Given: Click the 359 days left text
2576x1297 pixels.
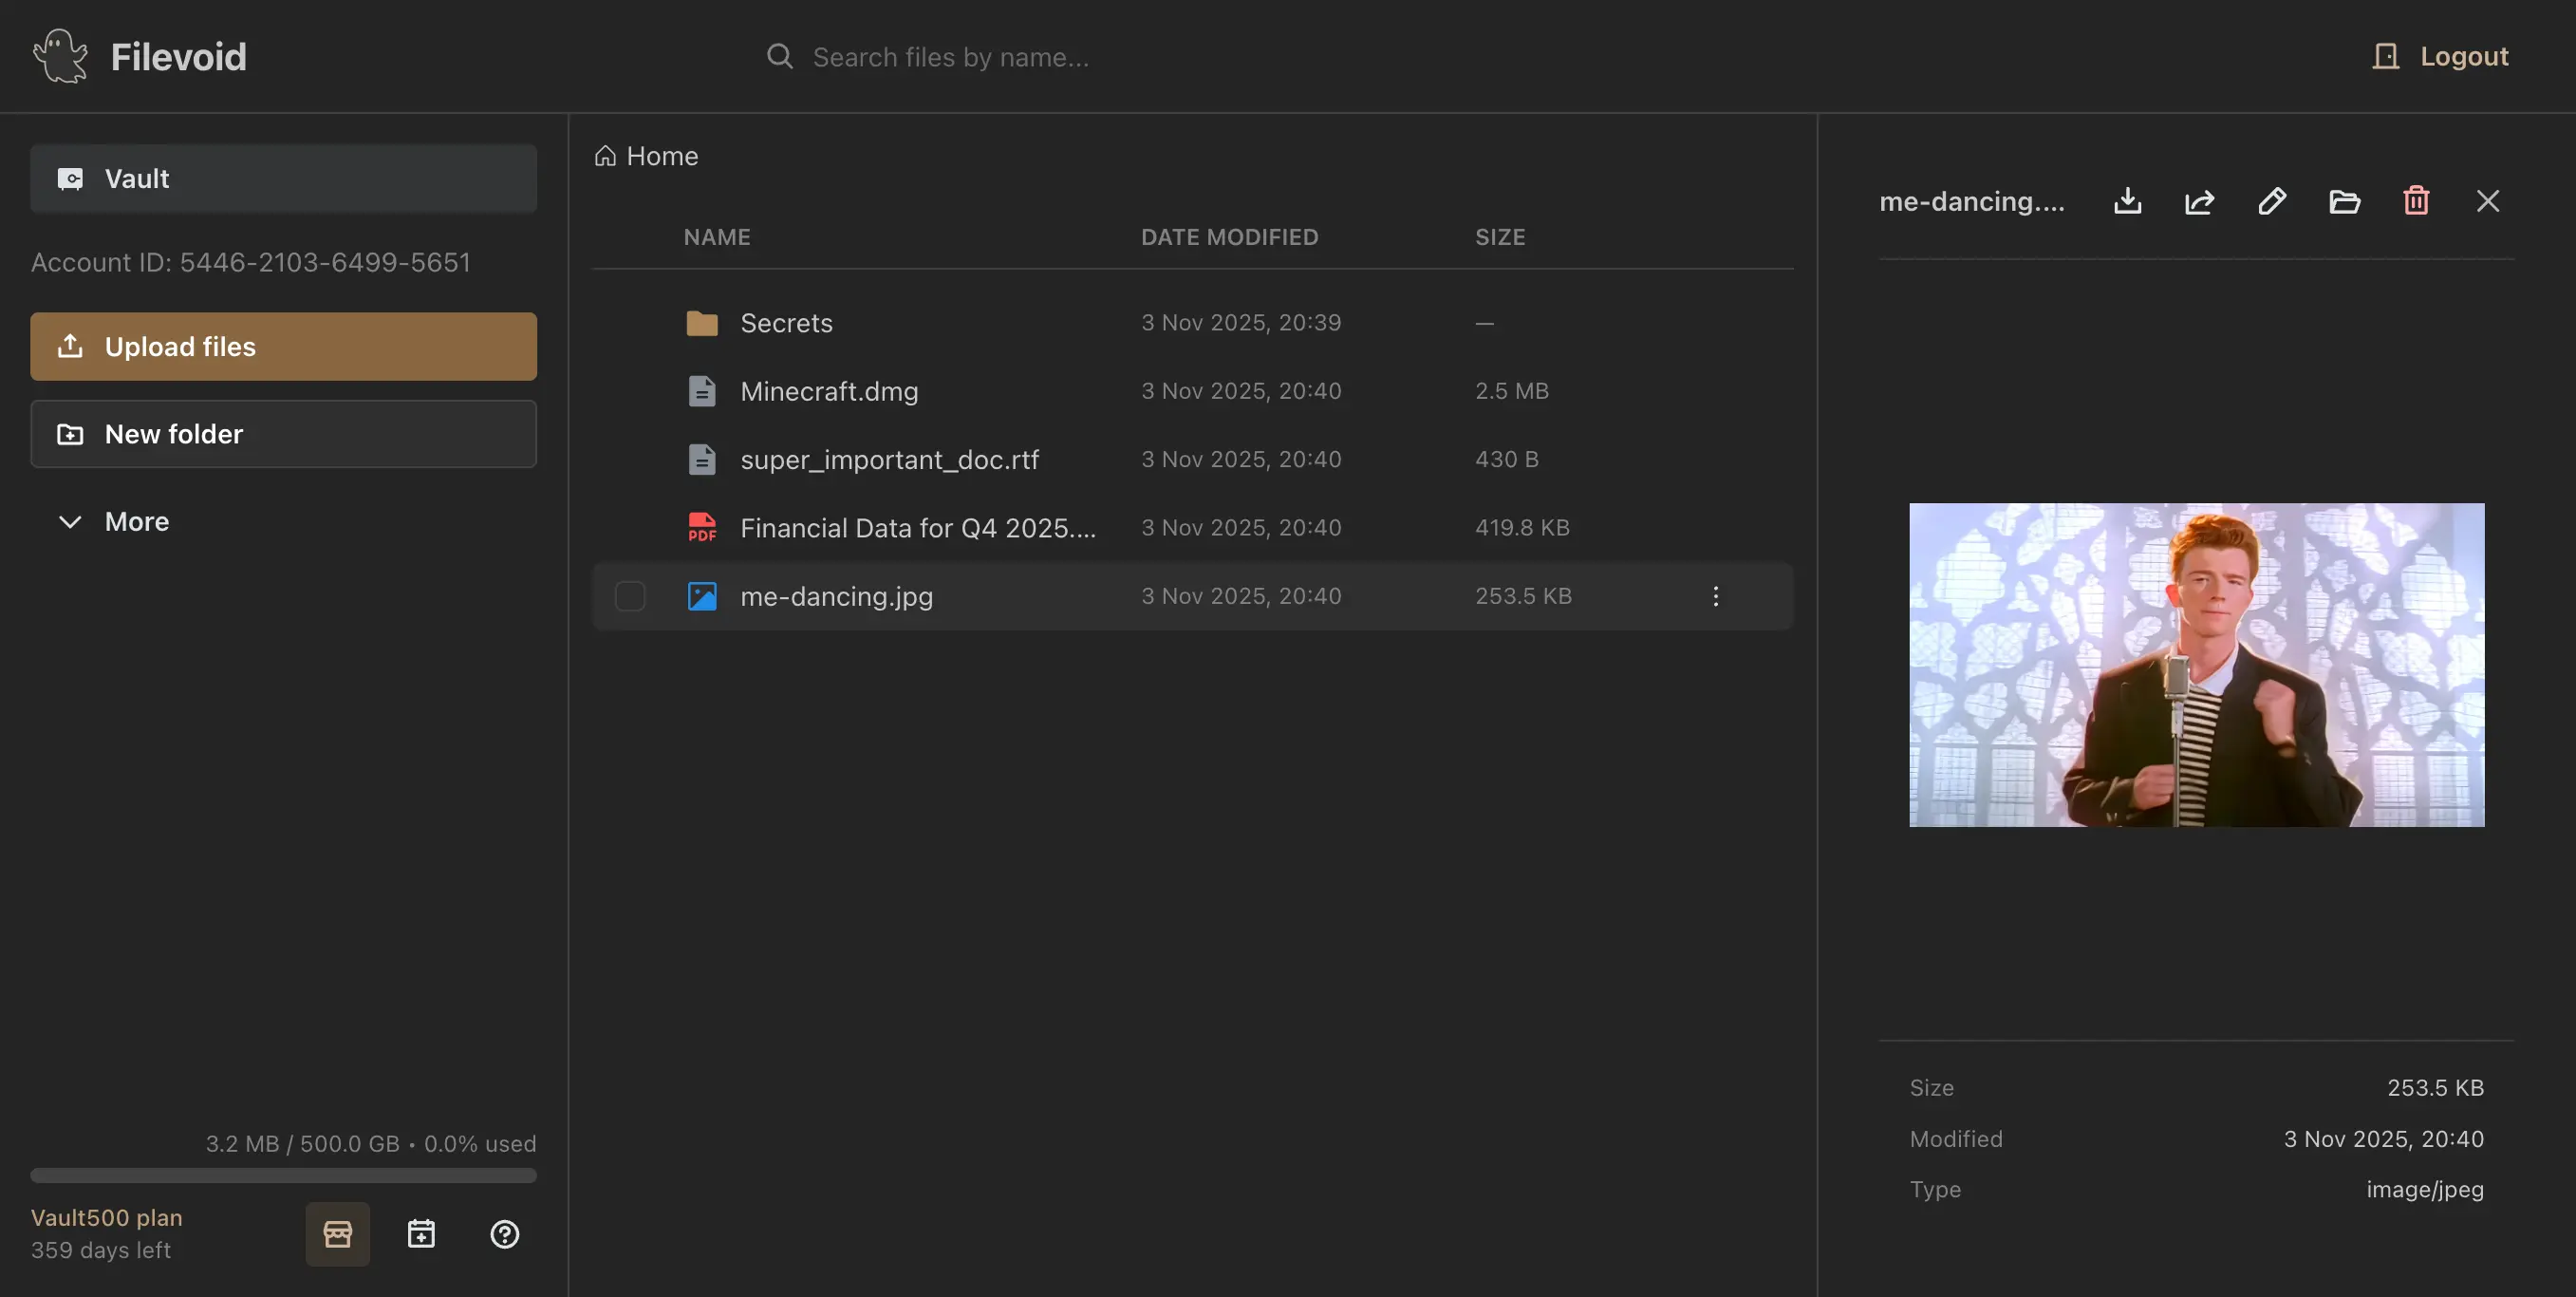Looking at the screenshot, I should click(x=101, y=1250).
